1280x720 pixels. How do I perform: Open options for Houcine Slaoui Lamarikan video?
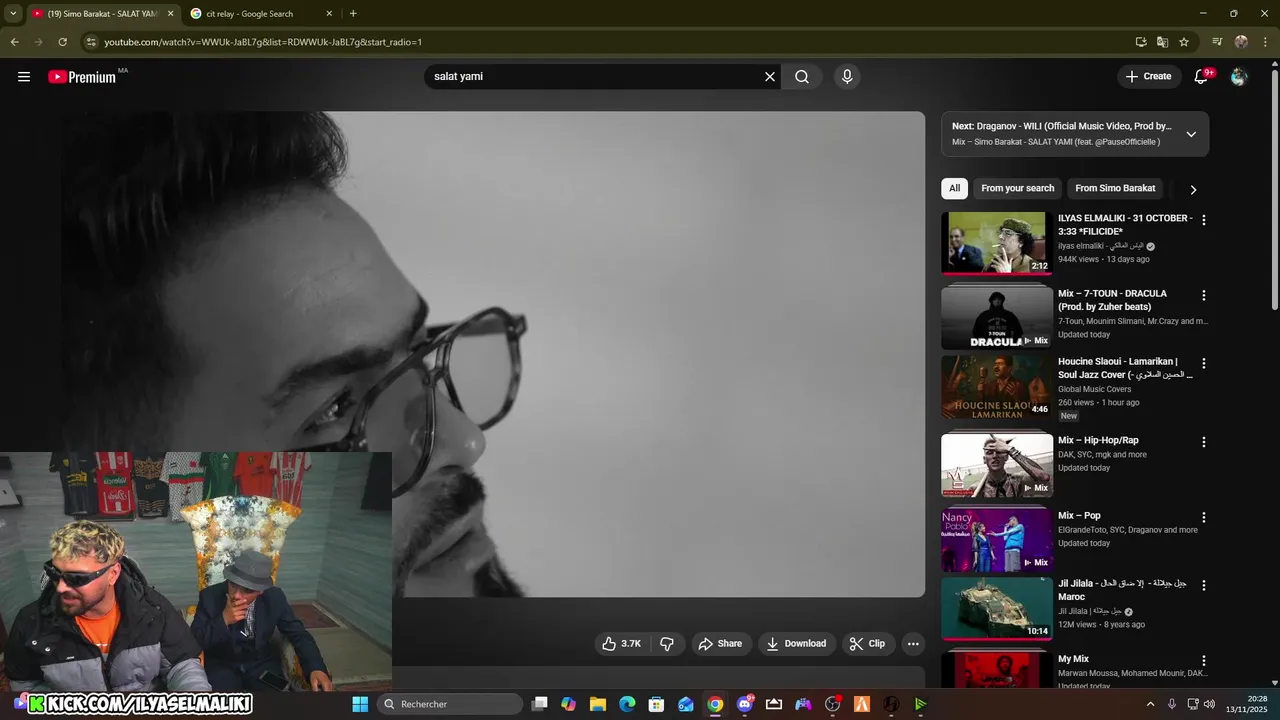click(x=1204, y=364)
